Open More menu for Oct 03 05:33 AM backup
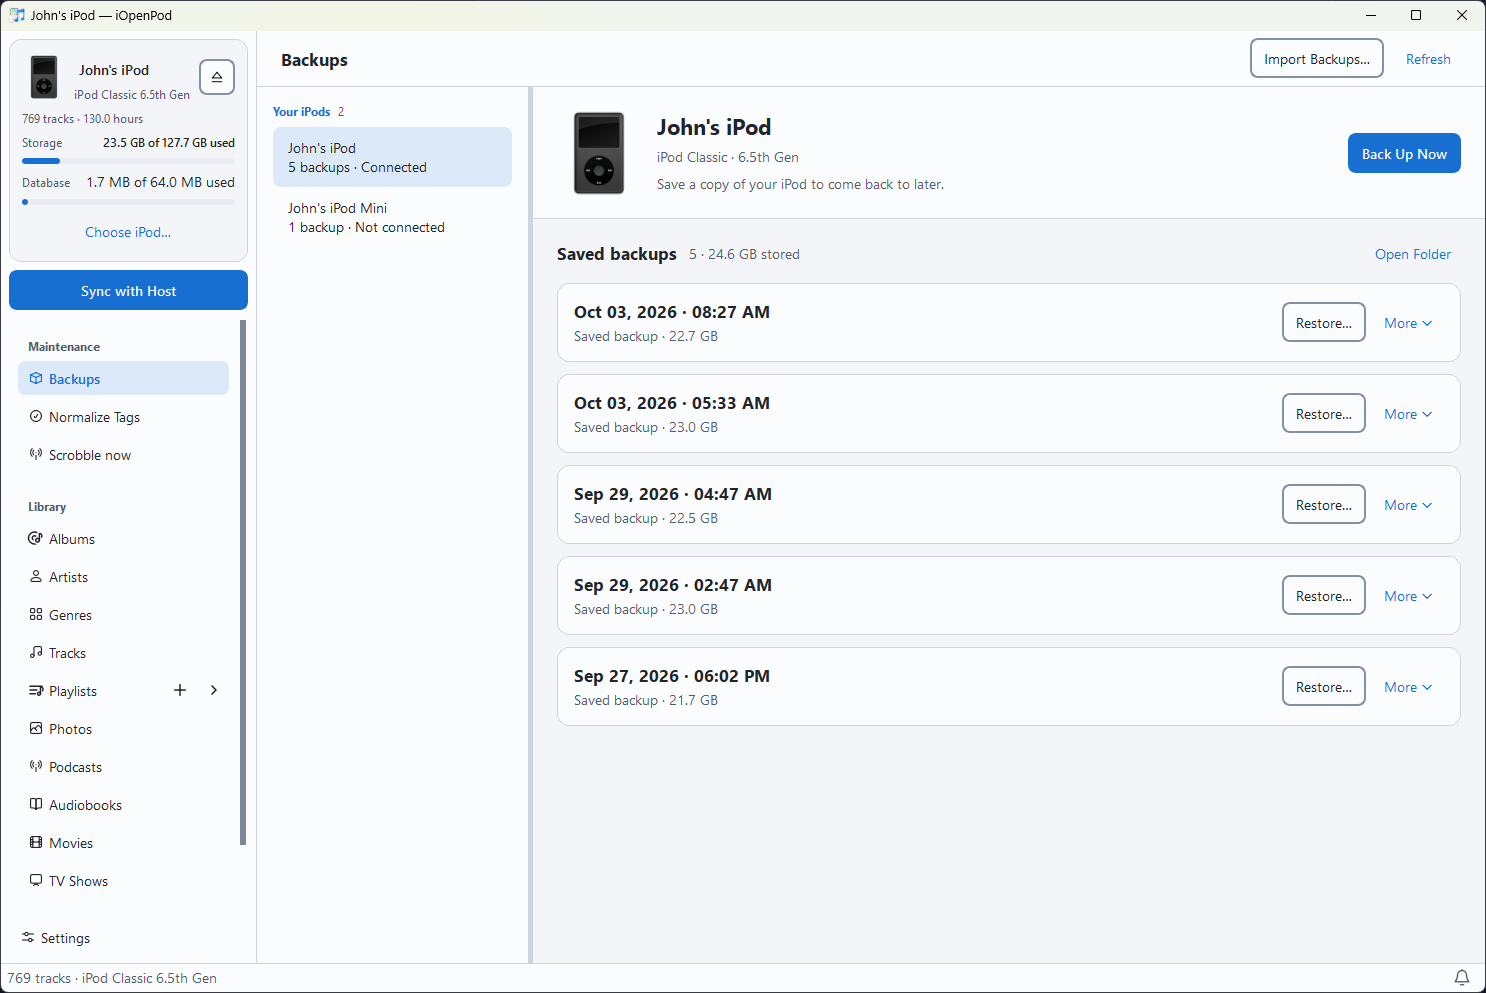 (1408, 414)
